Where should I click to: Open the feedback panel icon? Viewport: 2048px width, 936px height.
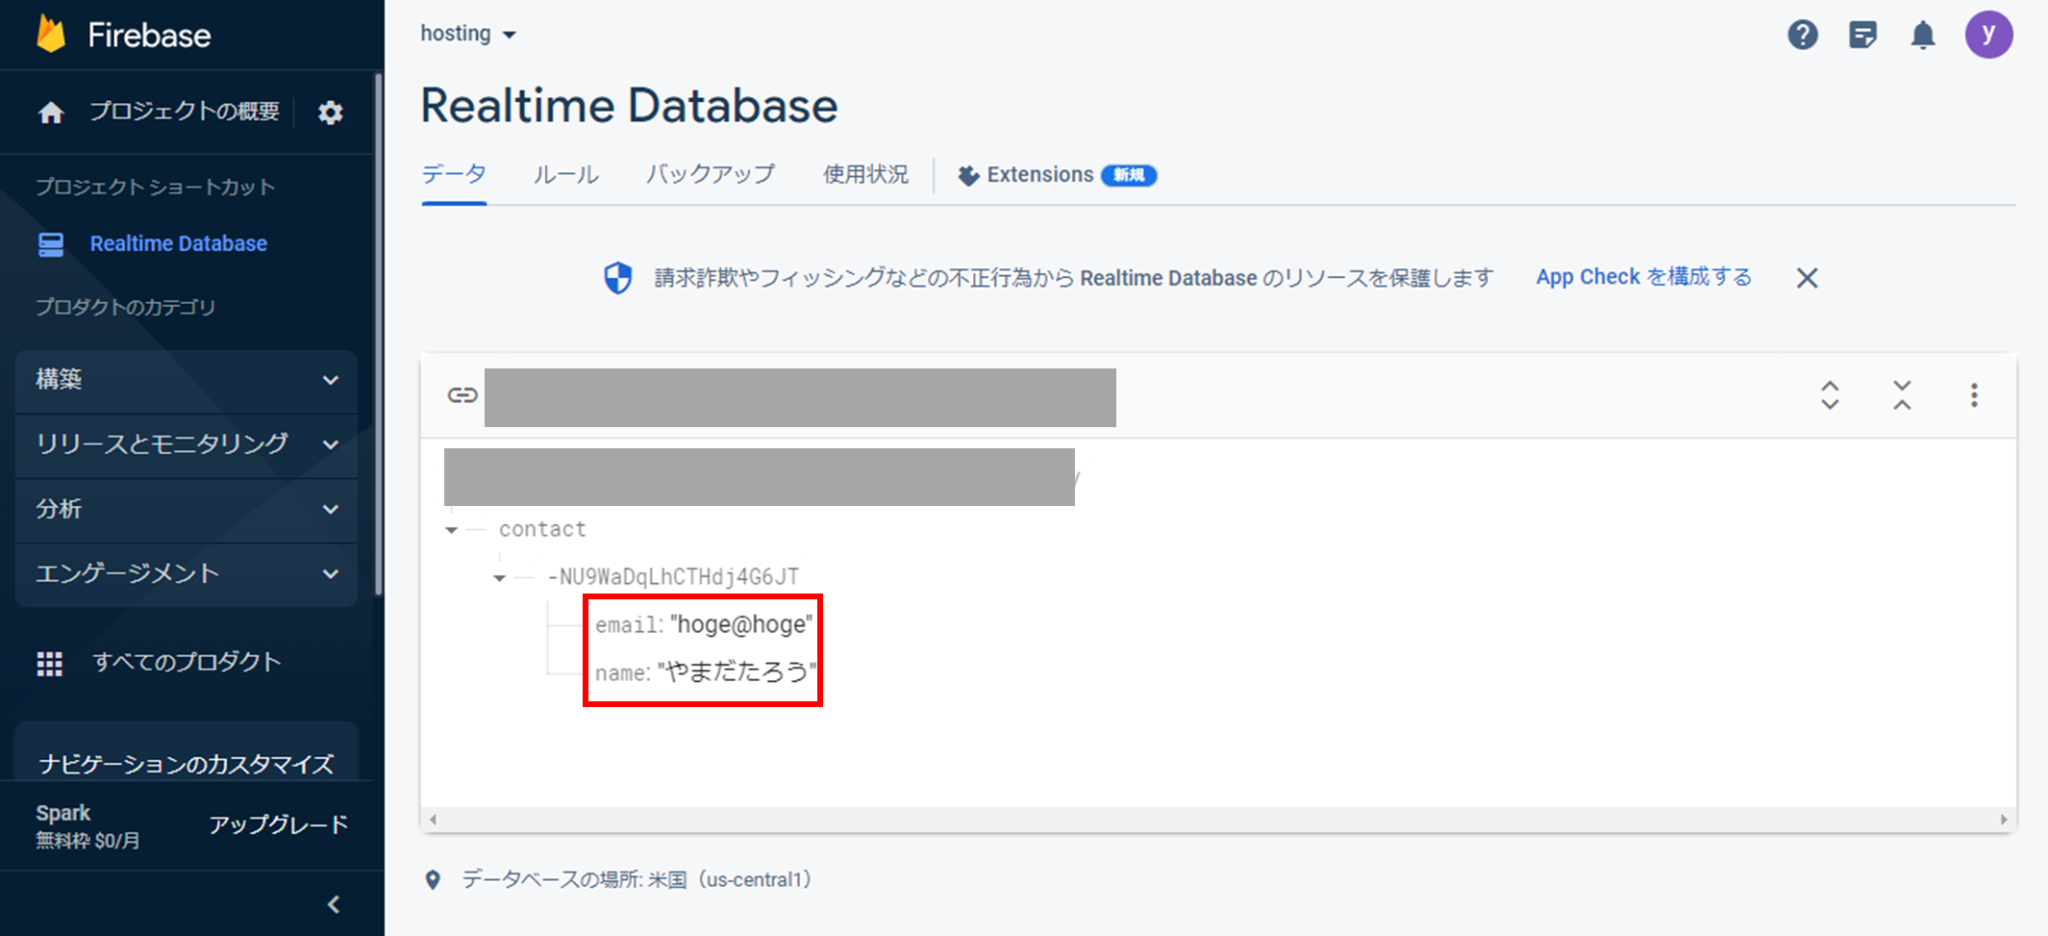click(x=1863, y=34)
